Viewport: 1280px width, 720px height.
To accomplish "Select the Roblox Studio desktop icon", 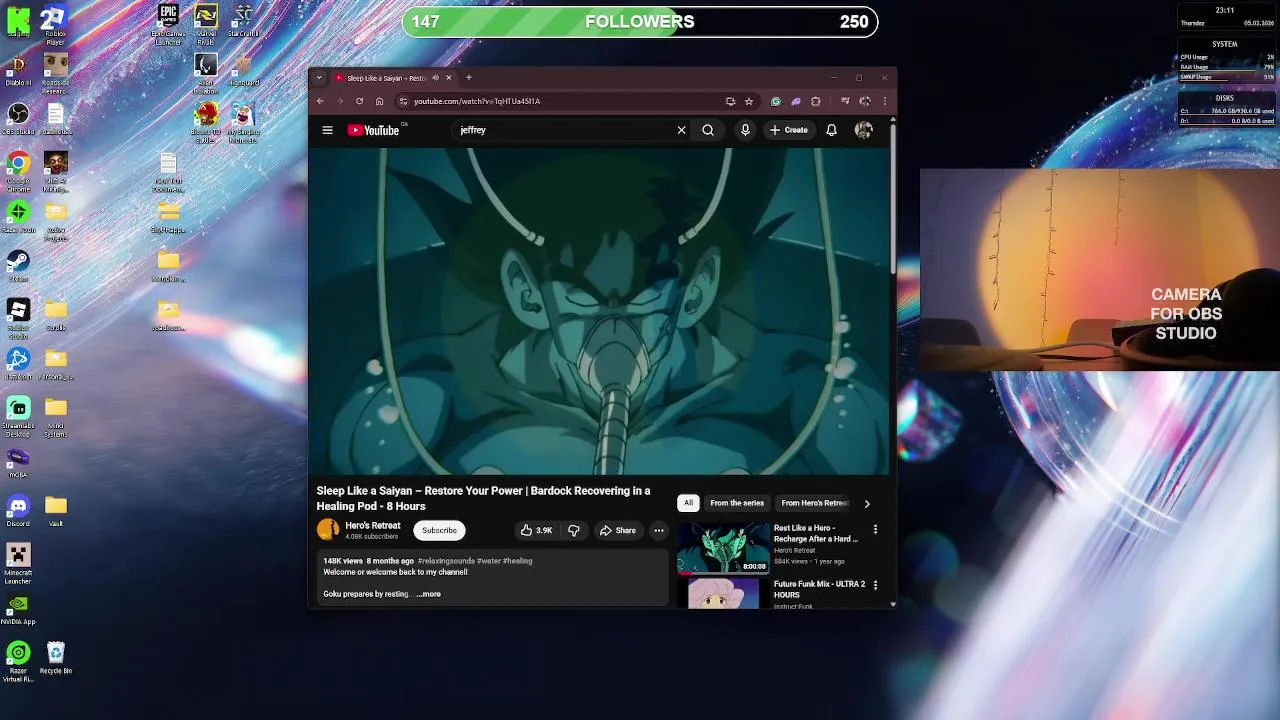I will (18, 318).
